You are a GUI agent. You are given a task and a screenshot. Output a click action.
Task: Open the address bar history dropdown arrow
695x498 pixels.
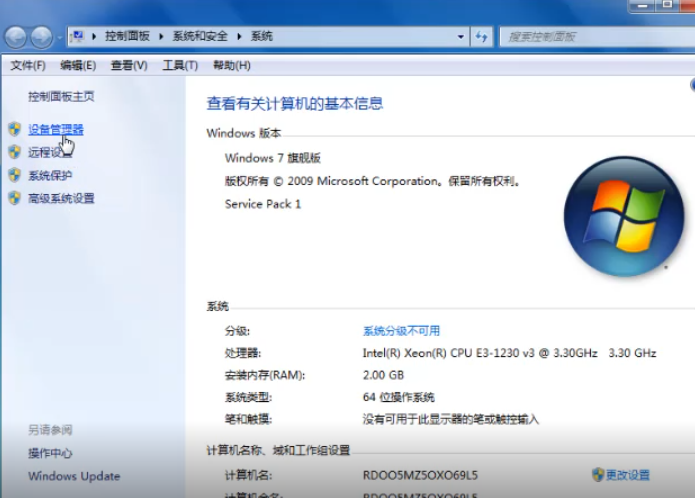pos(460,37)
